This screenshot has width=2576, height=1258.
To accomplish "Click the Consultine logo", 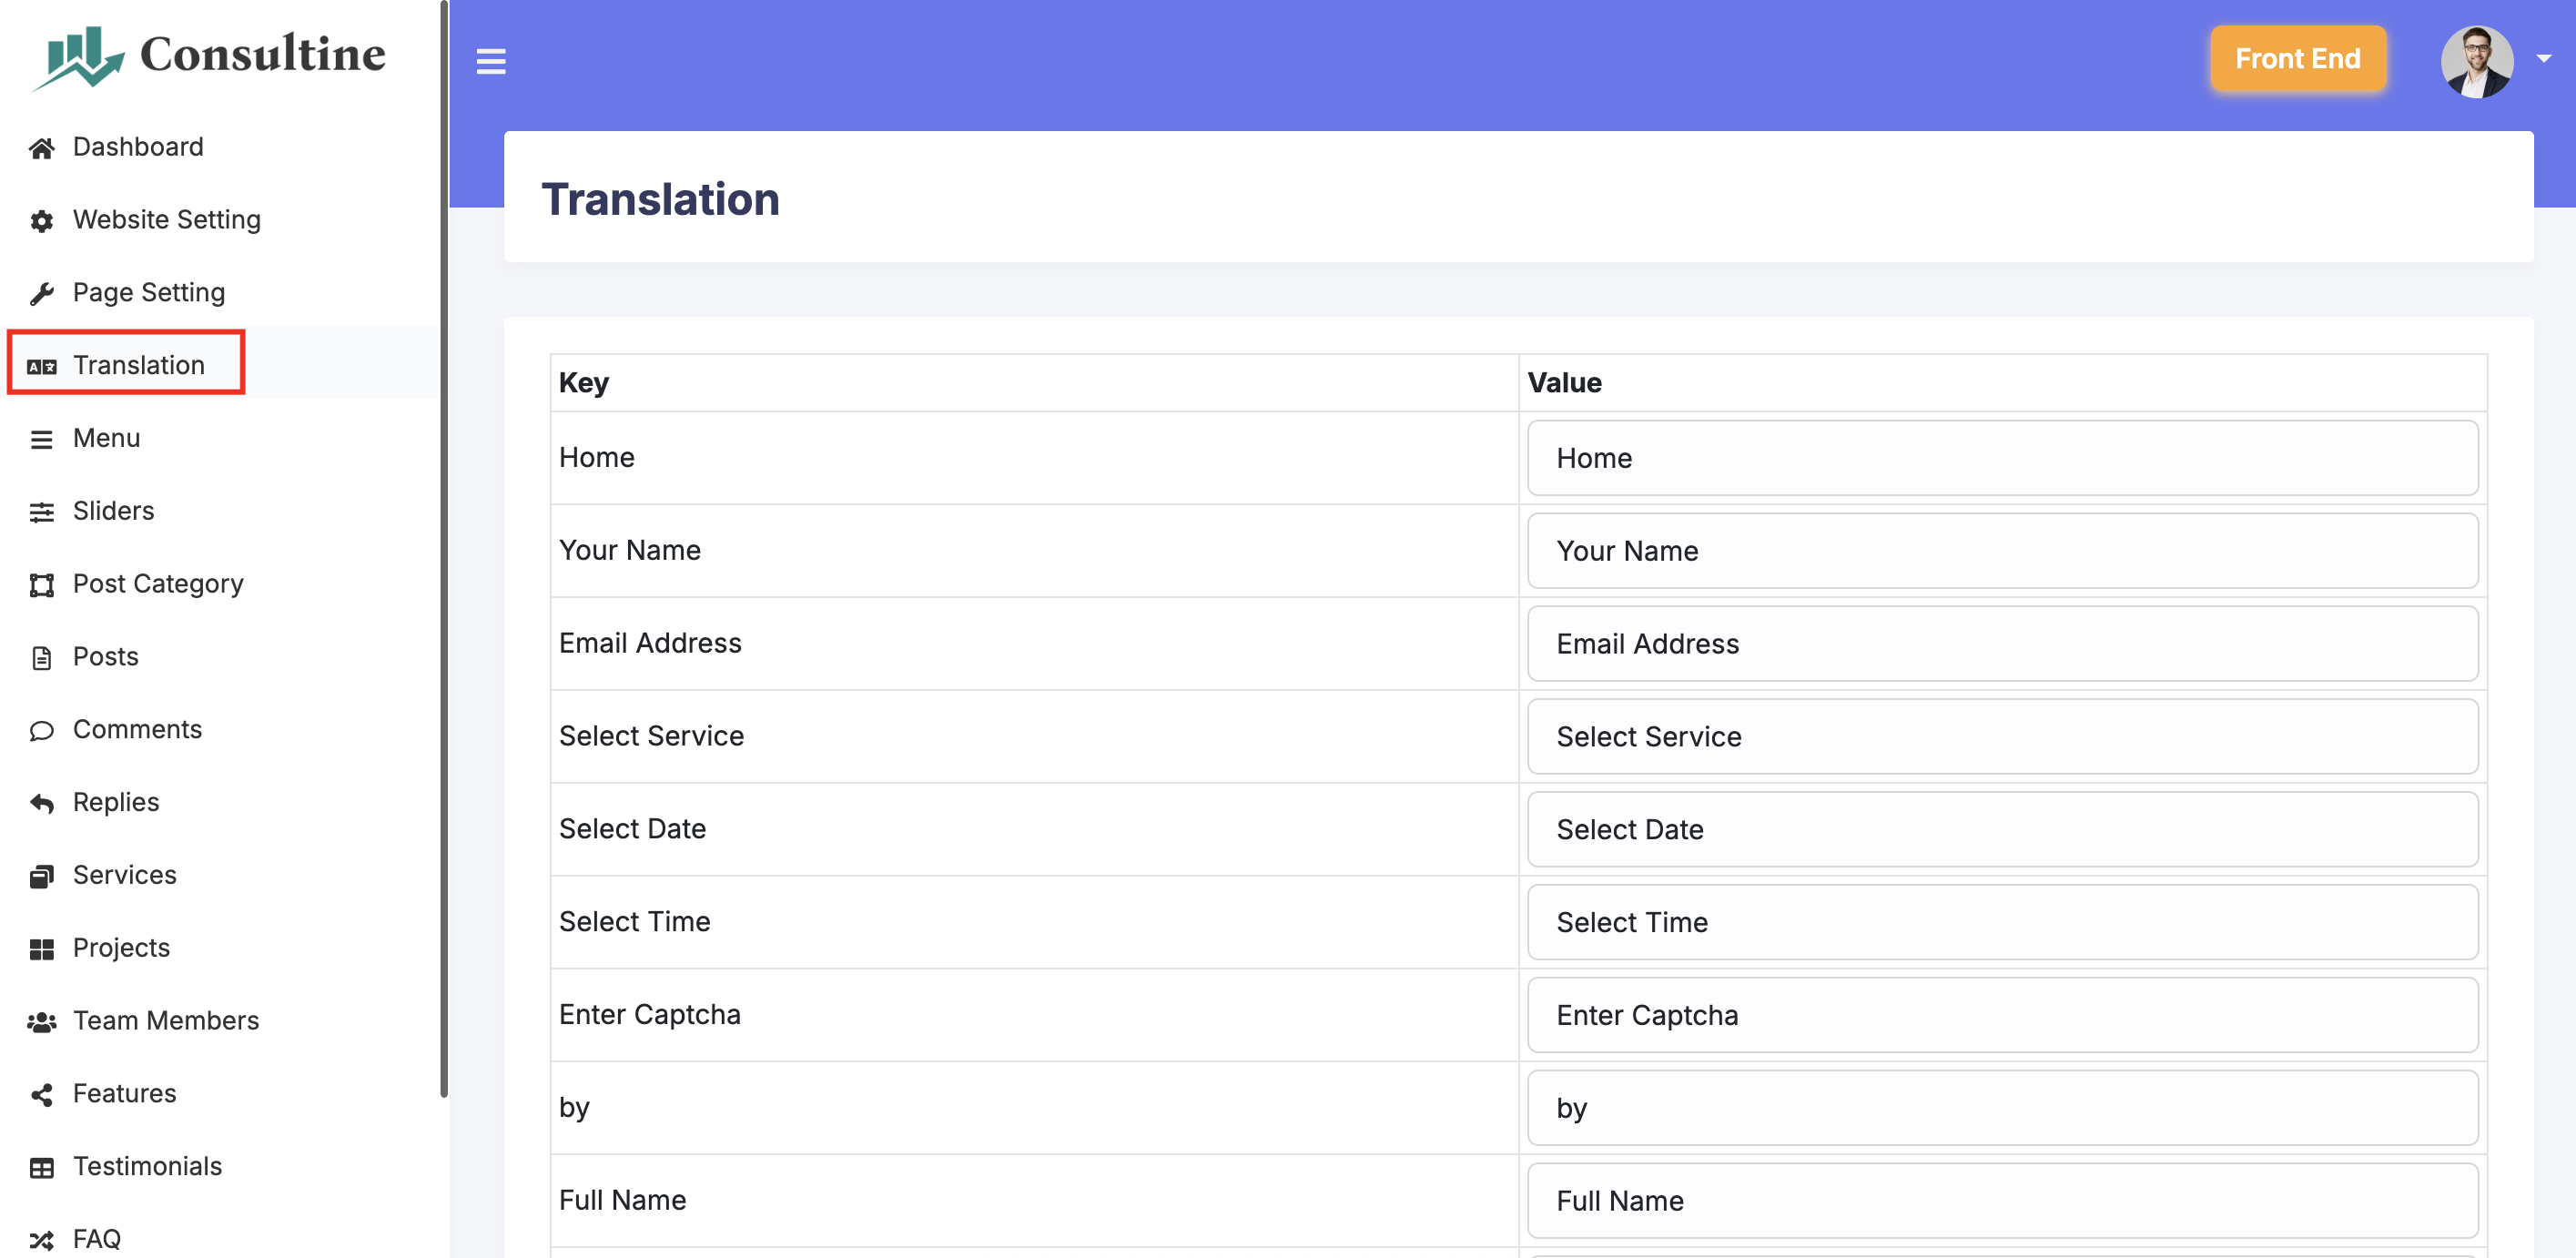I will pos(209,56).
